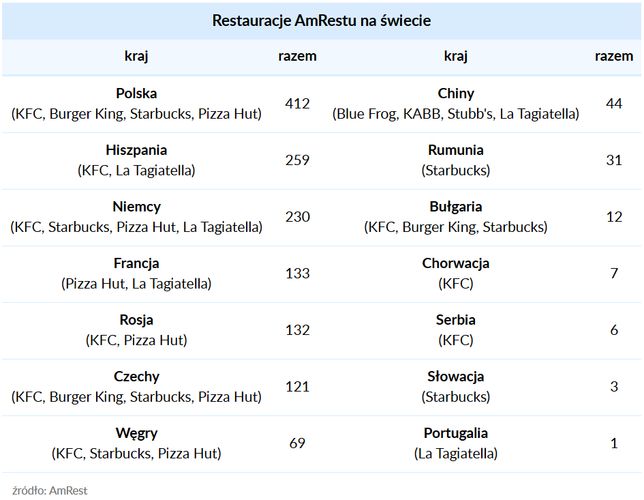Screen dimensions: 644x500
Task: Select the right 'kraj' column header
Action: pos(455,56)
